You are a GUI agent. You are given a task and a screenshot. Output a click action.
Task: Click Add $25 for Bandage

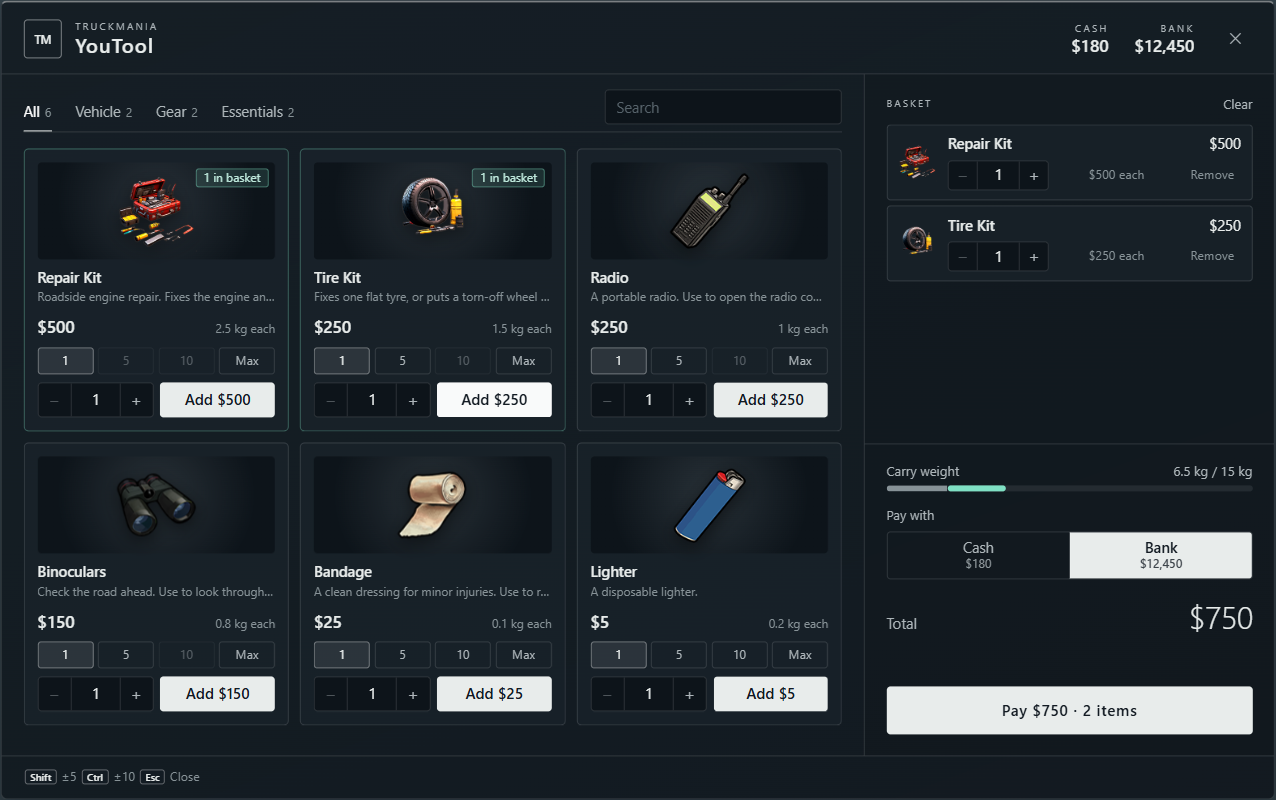(x=494, y=694)
